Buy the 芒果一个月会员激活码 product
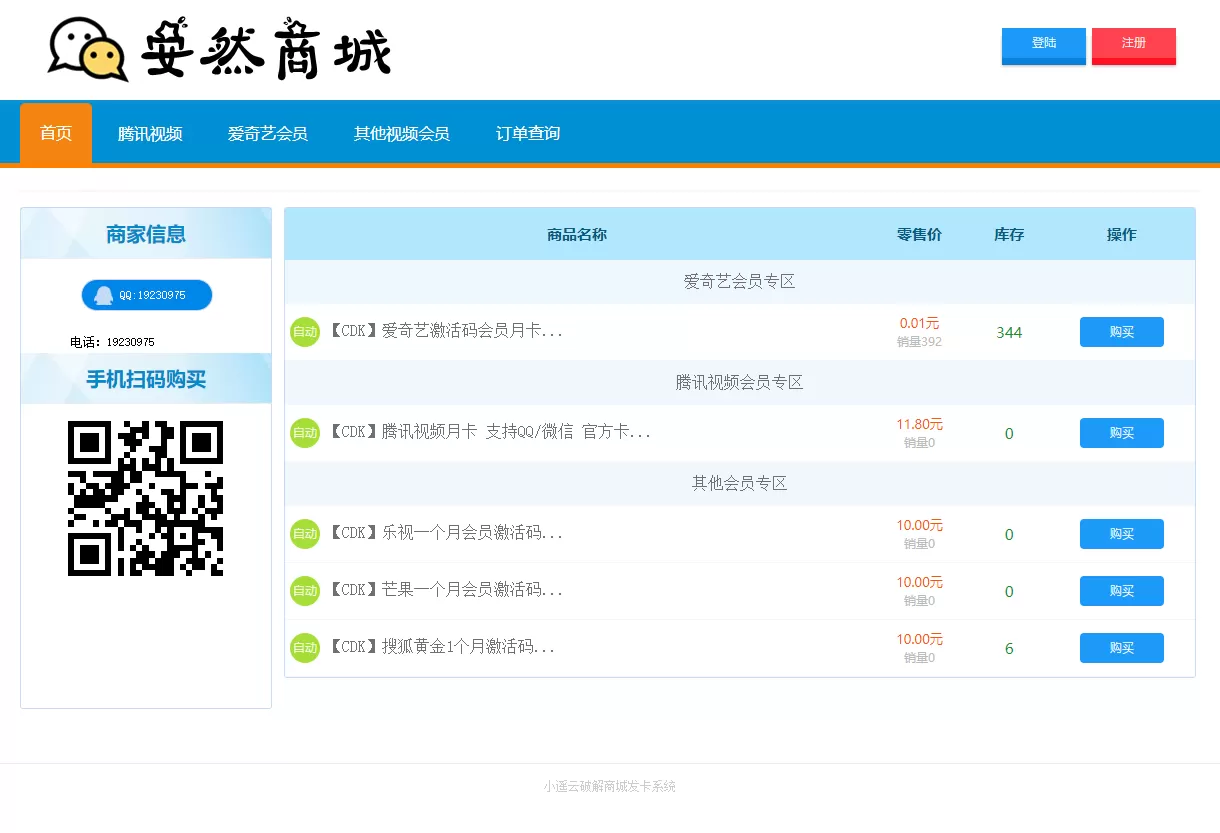The height and width of the screenshot is (833, 1220). pos(1122,591)
